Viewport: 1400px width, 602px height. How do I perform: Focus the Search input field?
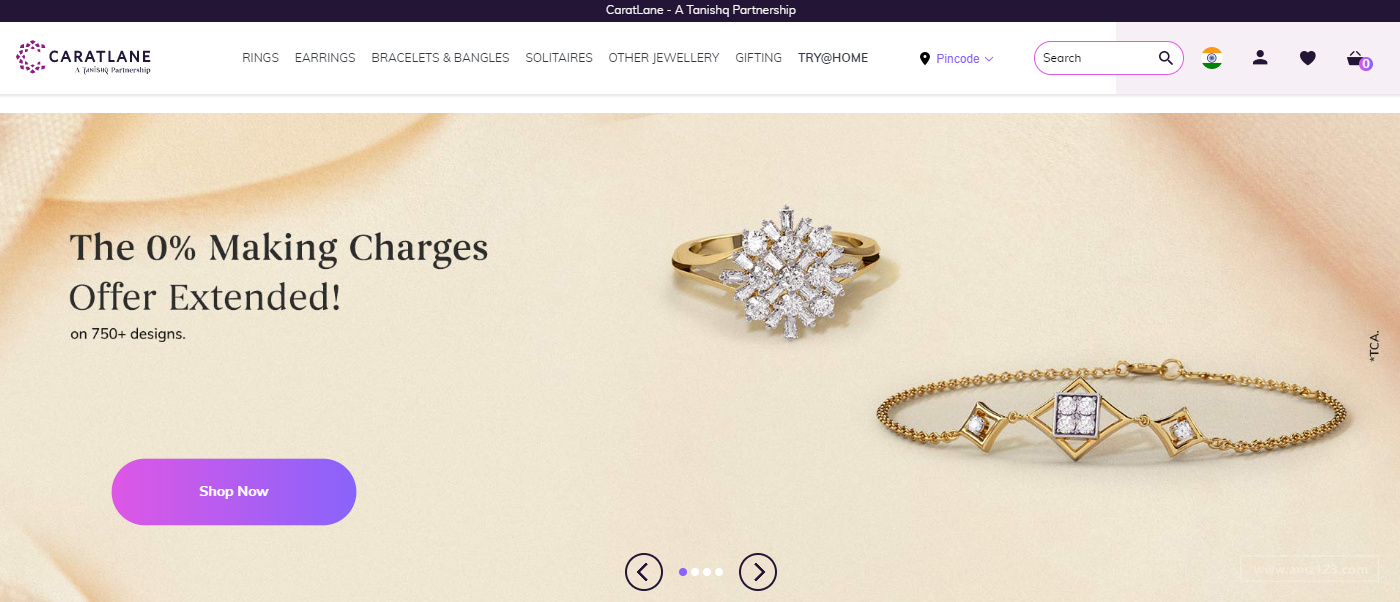[1097, 58]
